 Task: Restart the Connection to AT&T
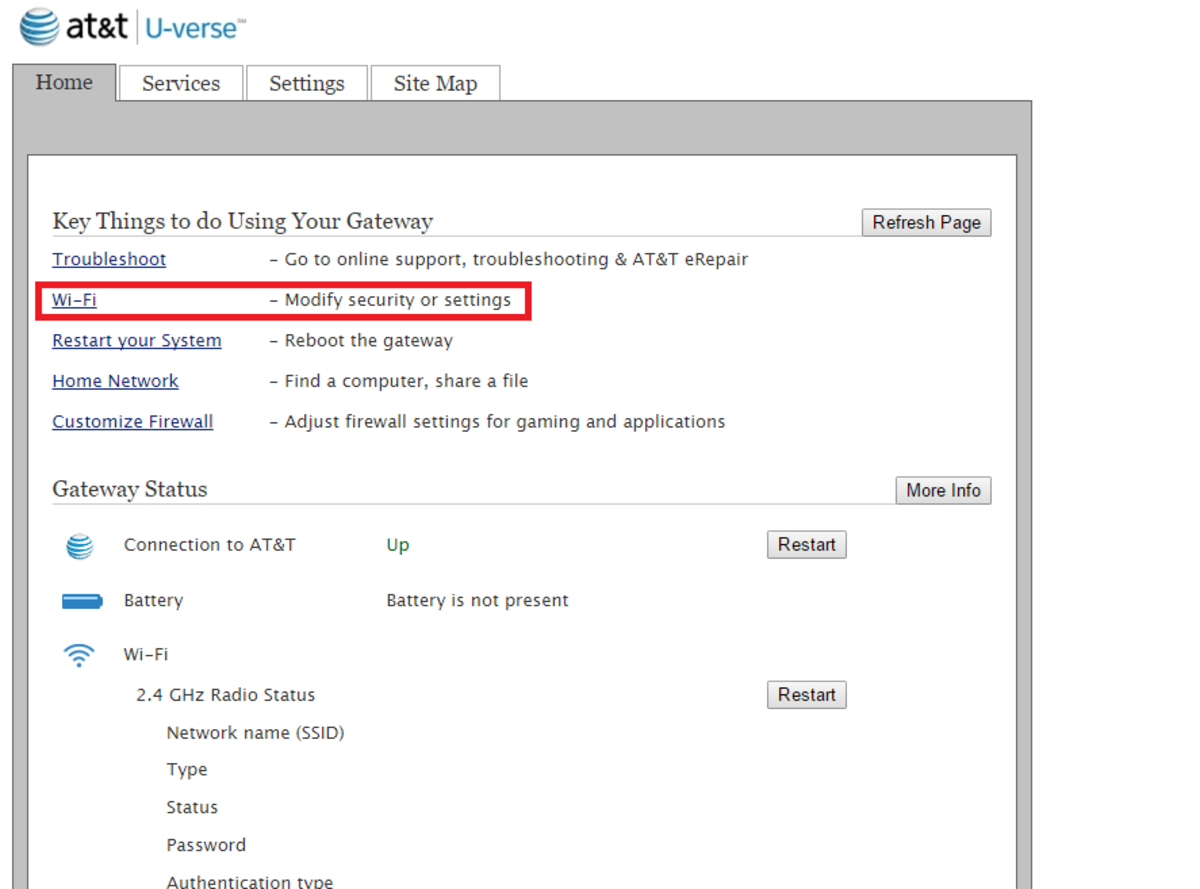pos(806,545)
